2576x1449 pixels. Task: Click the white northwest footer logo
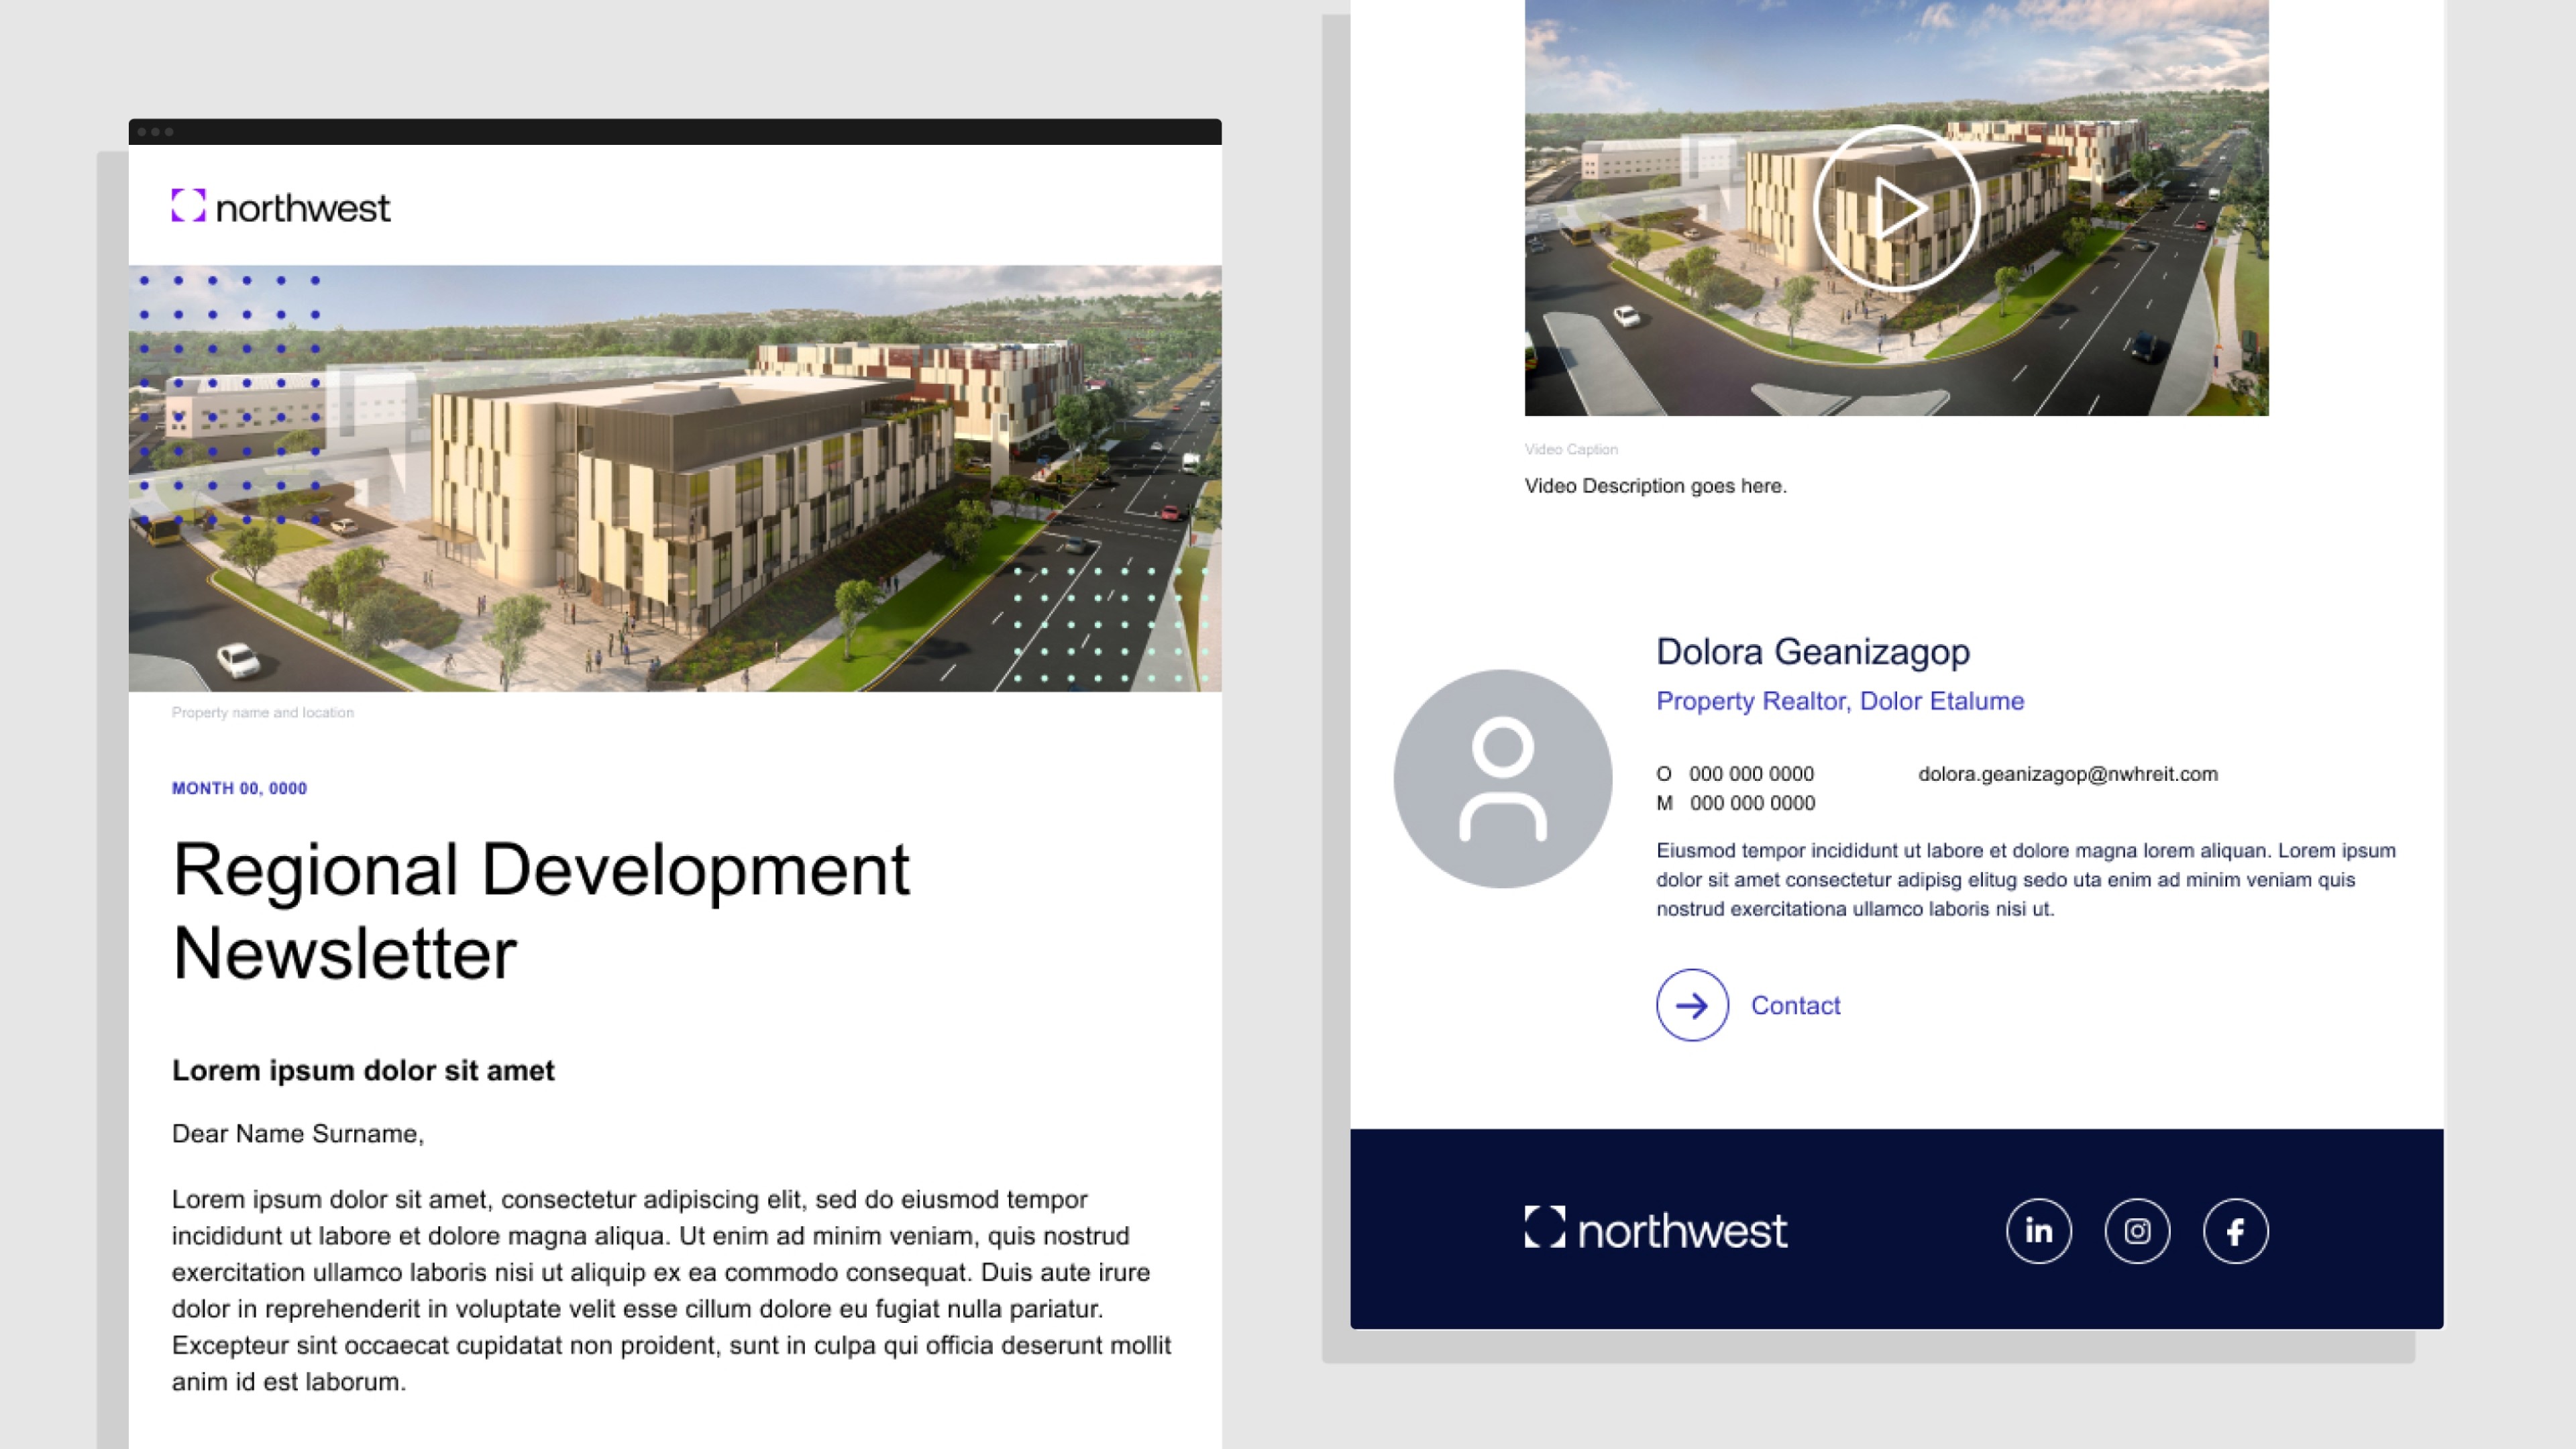(x=1655, y=1229)
